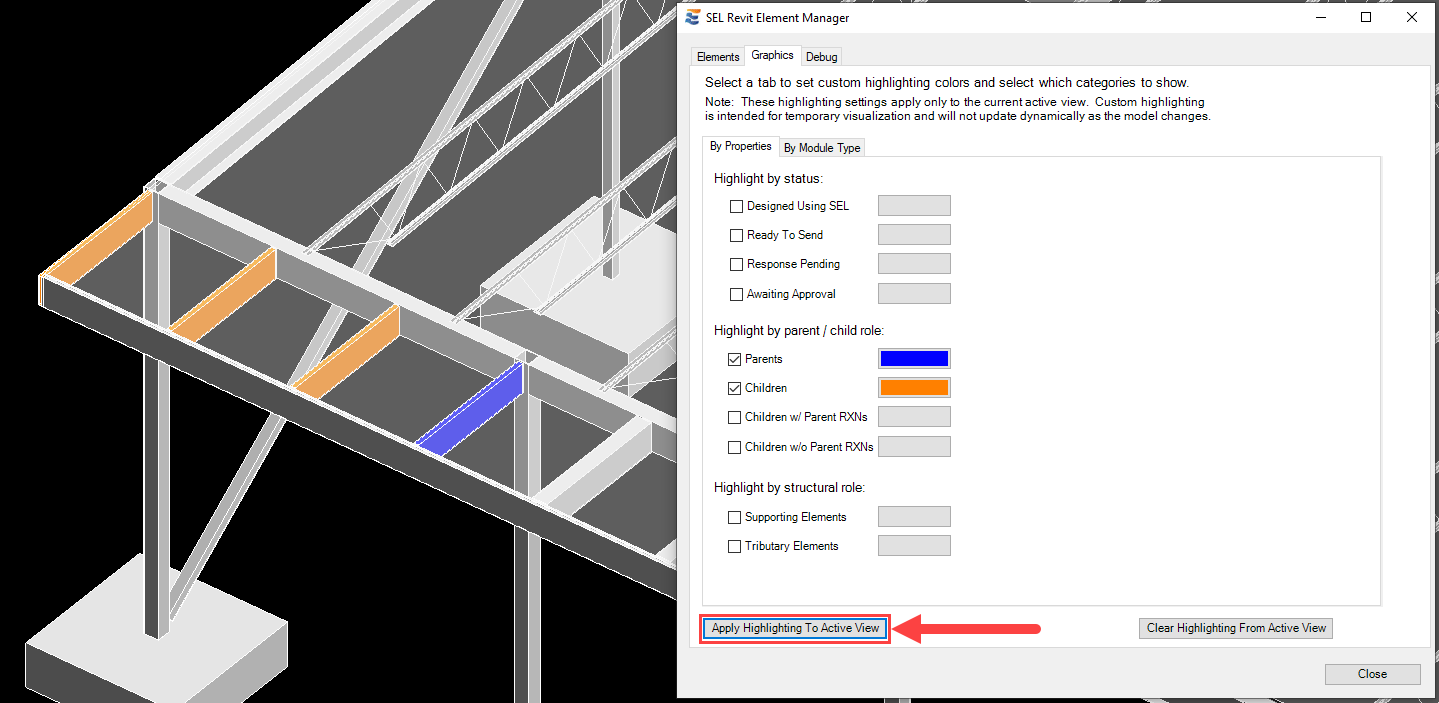This screenshot has width=1439, height=703.
Task: Click Apply Highlighting To Active View
Action: pos(795,628)
